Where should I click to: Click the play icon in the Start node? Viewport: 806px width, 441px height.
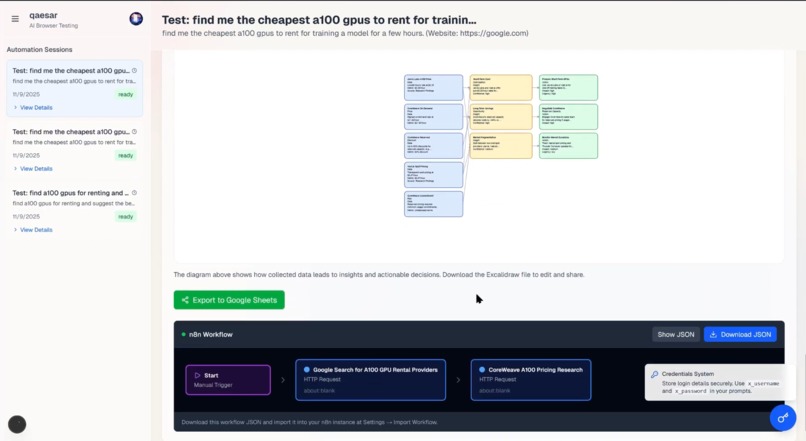pyautogui.click(x=197, y=375)
